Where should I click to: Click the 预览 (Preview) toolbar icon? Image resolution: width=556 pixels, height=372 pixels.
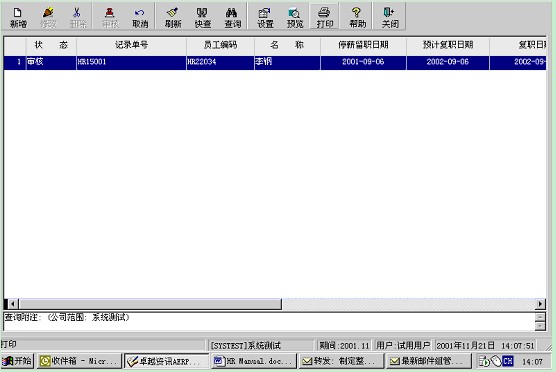click(295, 17)
